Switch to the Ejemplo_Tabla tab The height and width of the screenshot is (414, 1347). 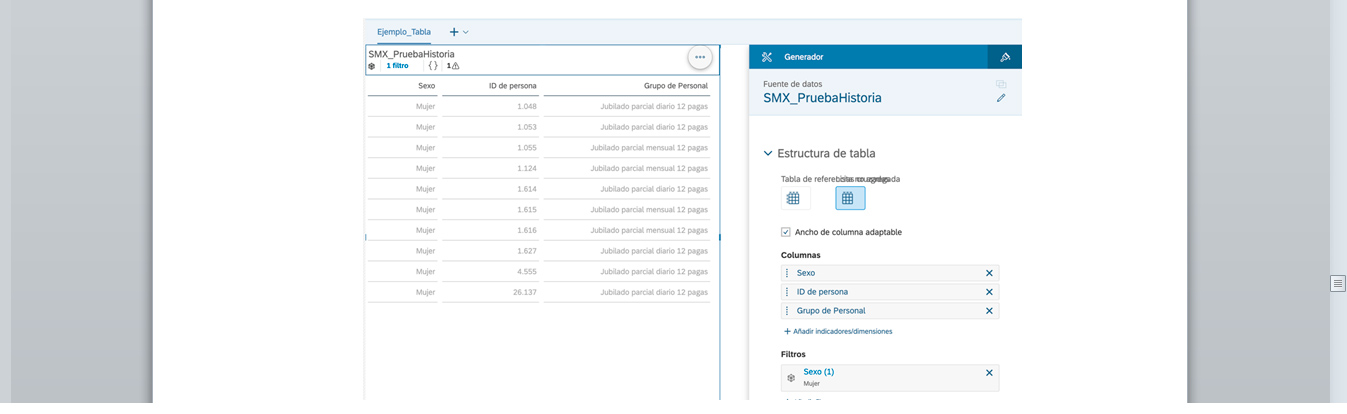click(404, 32)
